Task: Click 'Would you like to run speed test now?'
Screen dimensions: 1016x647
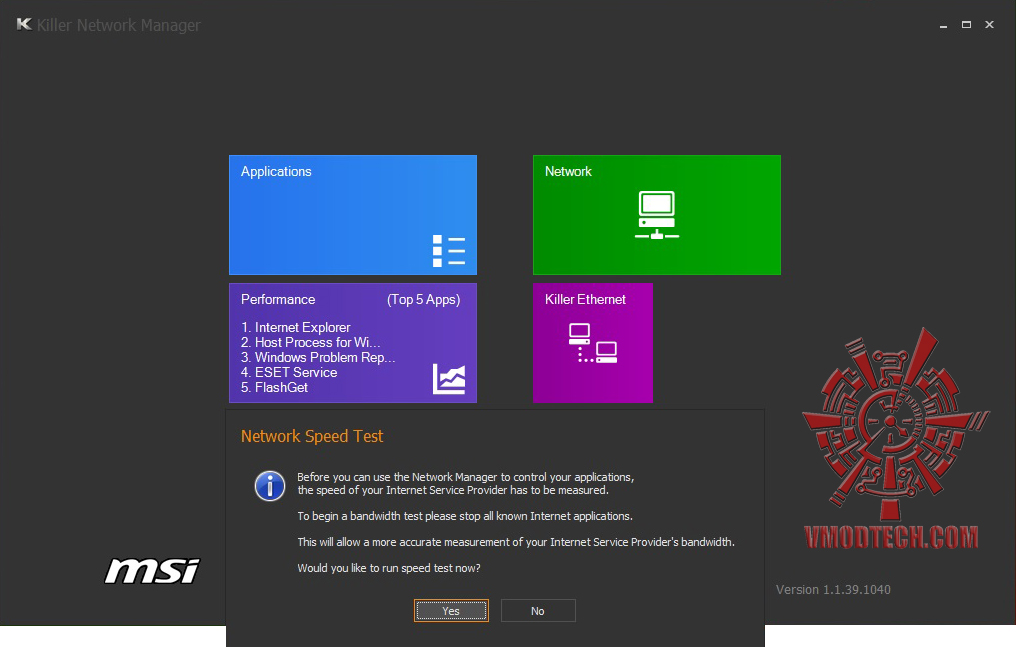Action: pos(389,568)
